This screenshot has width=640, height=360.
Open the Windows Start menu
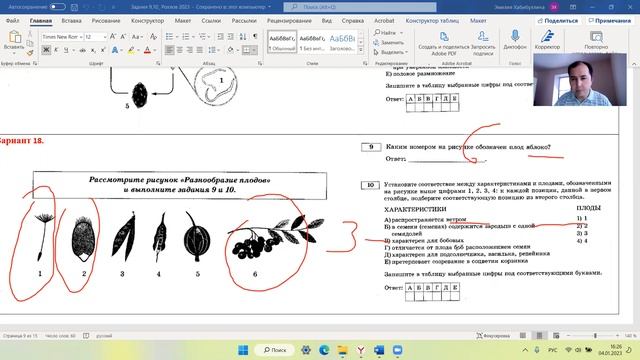pos(243,350)
